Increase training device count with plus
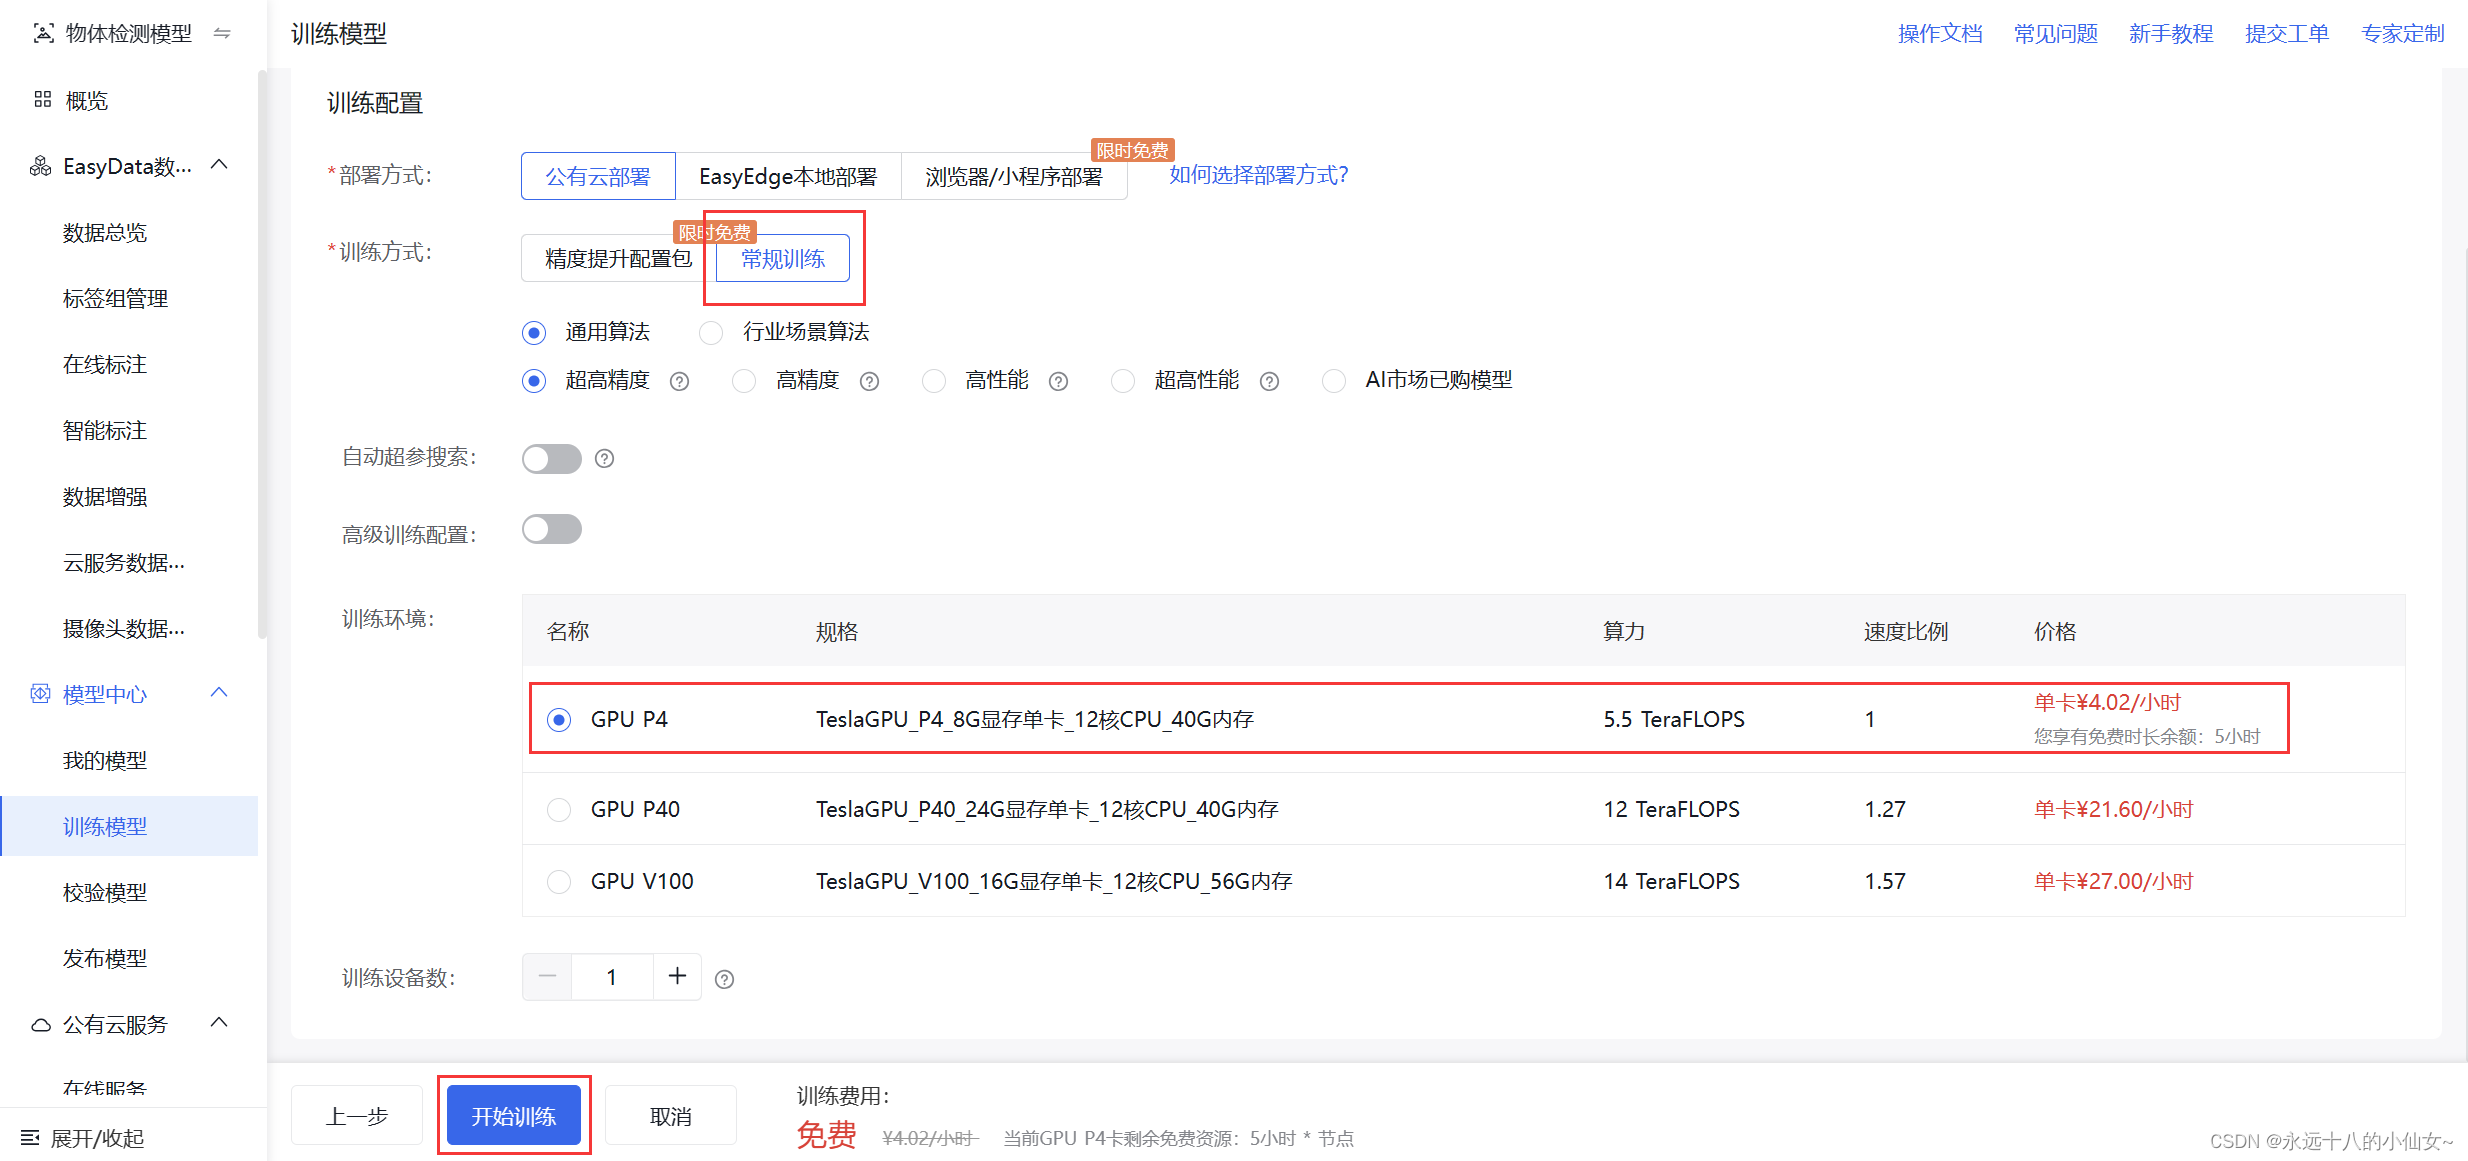The height and width of the screenshot is (1161, 2468). point(677,976)
